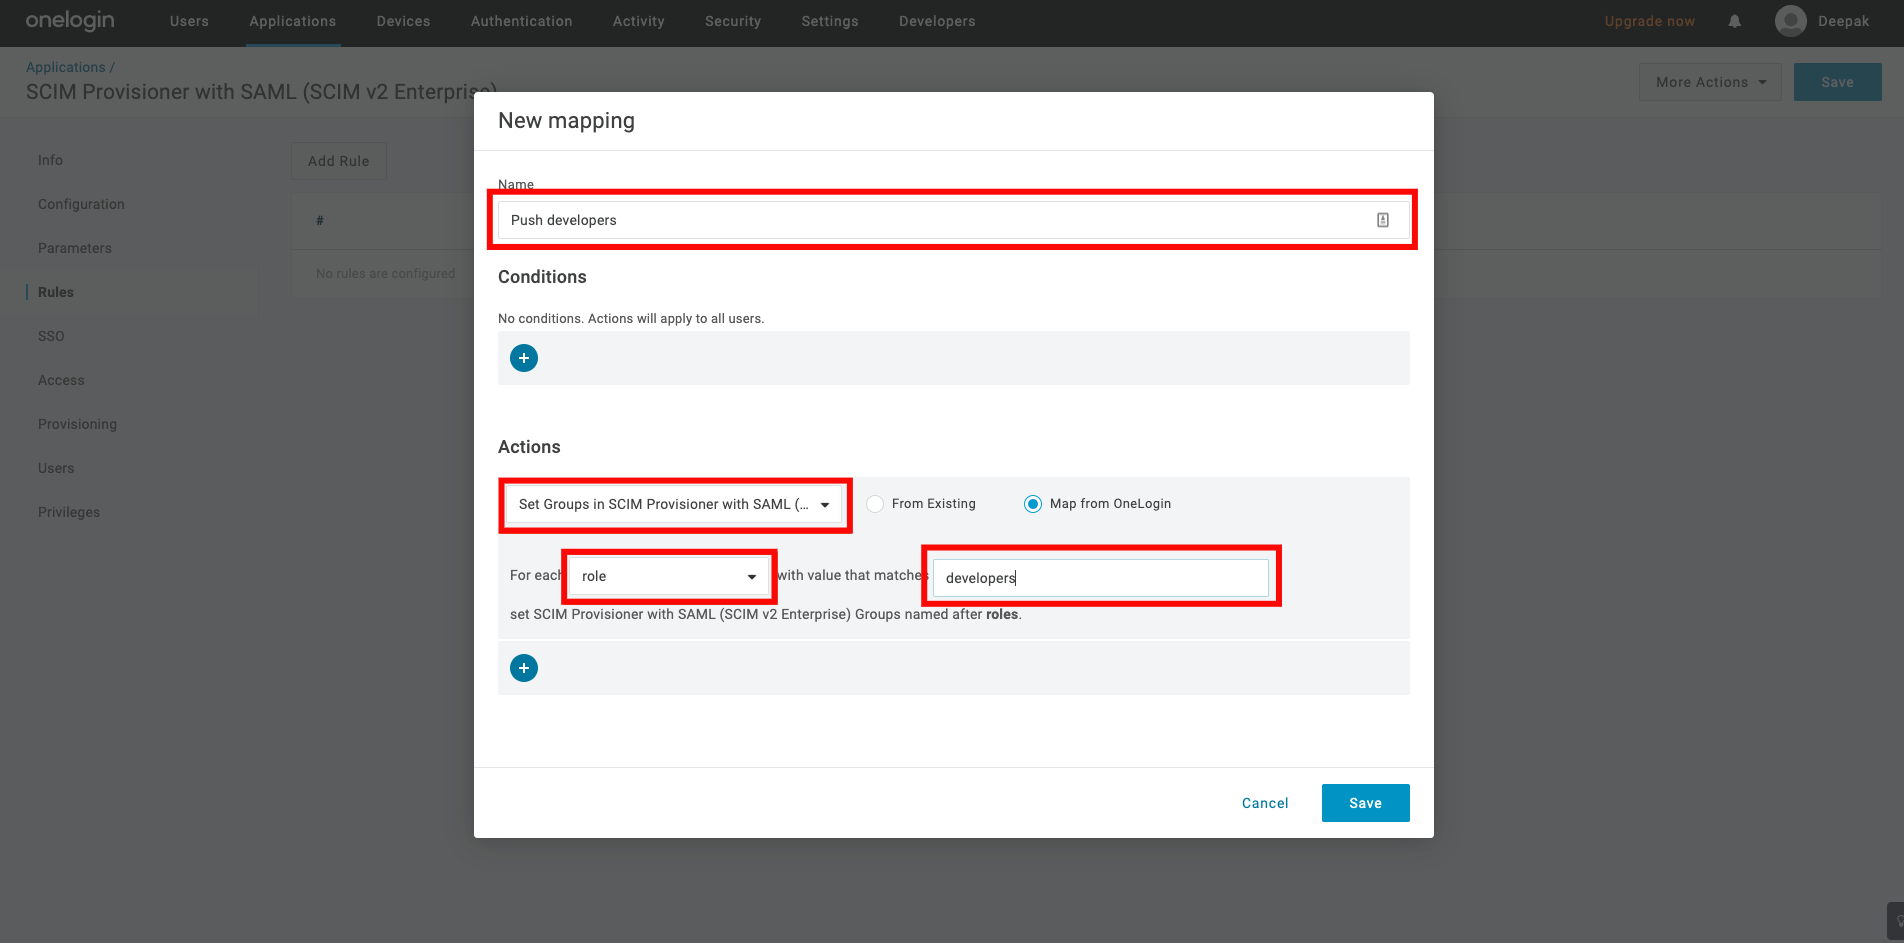The image size is (1904, 943).
Task: Click the OneLogin logo
Action: pos(70,21)
